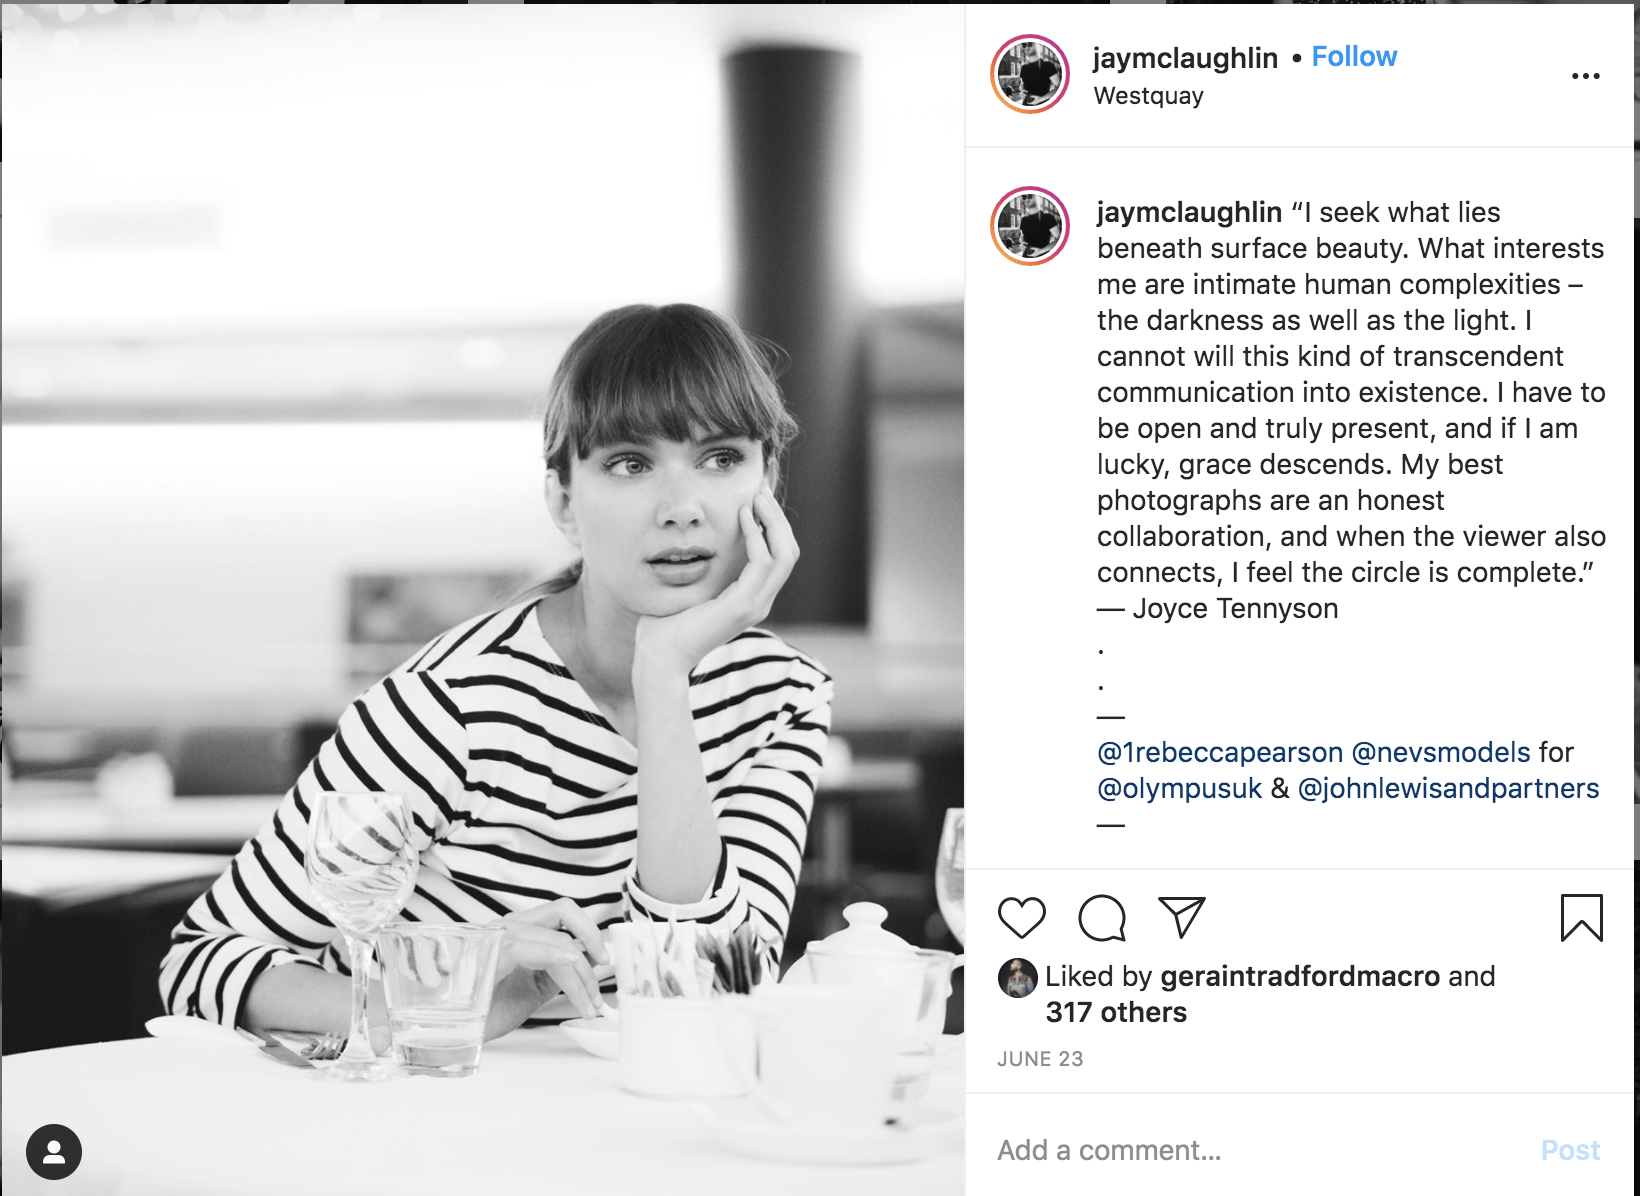The image size is (1640, 1196).
Task: Visit the @nevsmodels mention
Action: [1441, 752]
